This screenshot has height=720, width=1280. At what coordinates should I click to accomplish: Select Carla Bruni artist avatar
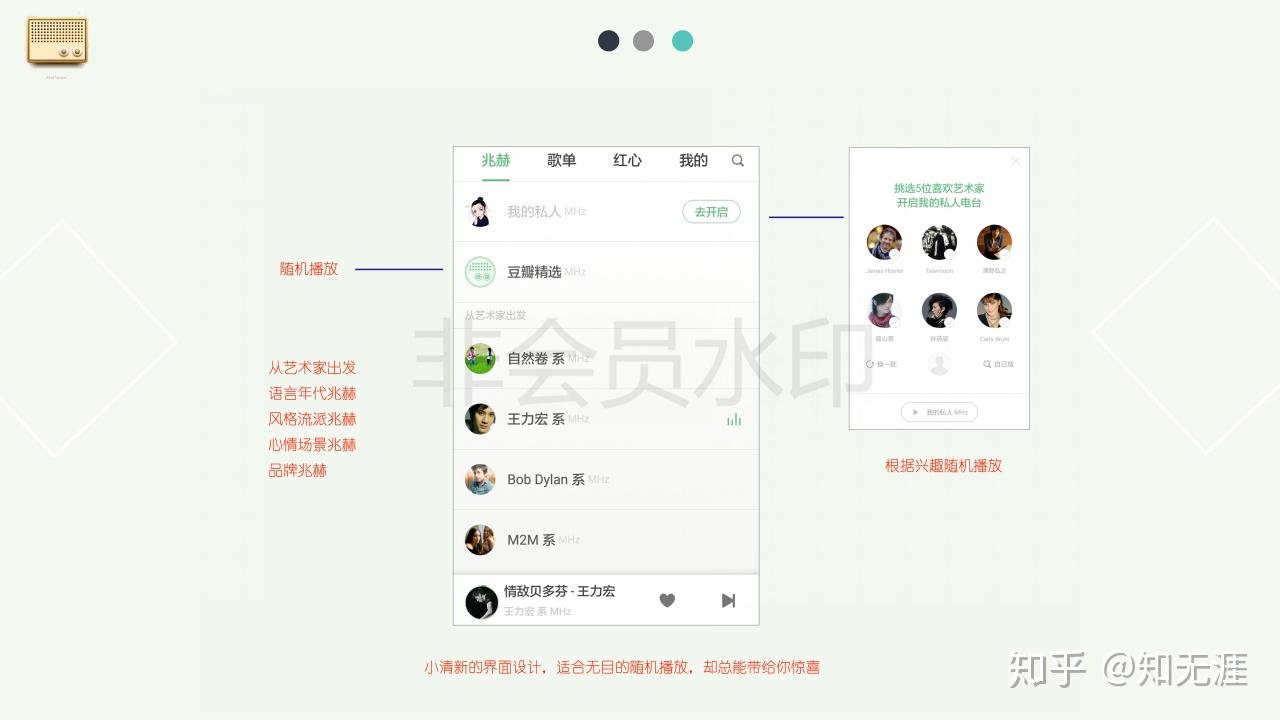(x=994, y=310)
